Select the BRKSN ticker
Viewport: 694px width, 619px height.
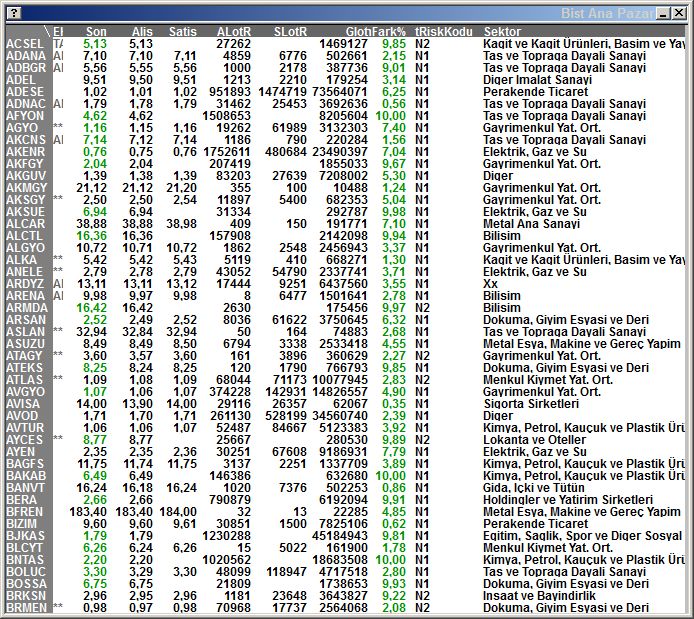point(26,596)
